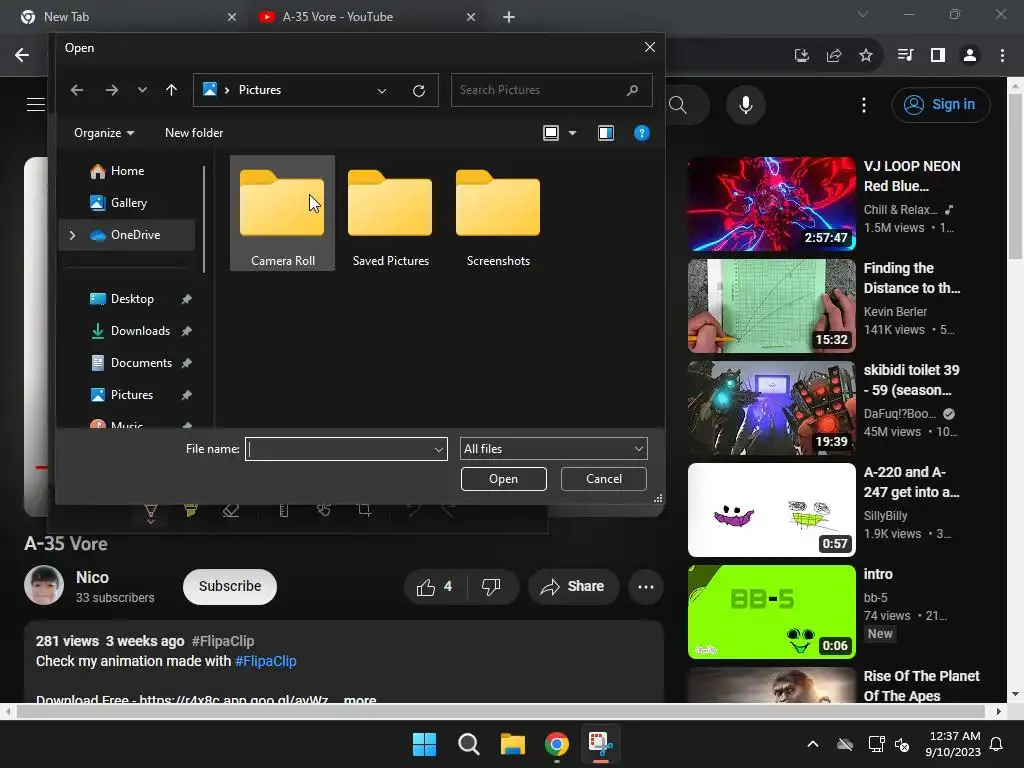Like the A-35 Vore video

[x=435, y=586]
